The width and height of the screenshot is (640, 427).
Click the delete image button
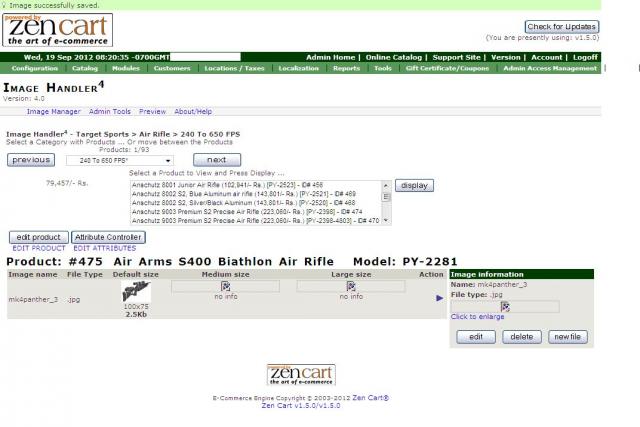[522, 337]
